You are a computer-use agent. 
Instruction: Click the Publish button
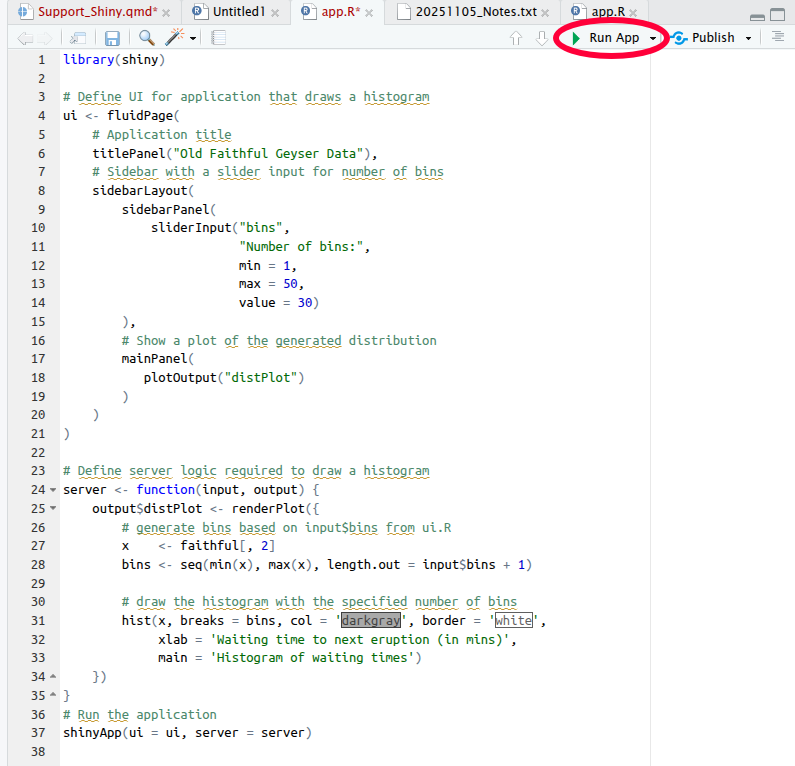click(x=705, y=38)
